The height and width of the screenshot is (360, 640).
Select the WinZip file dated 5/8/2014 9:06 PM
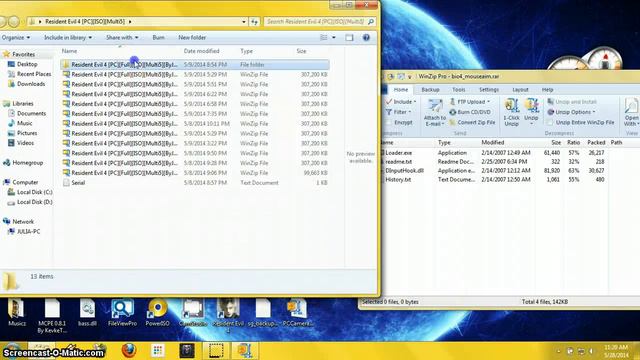tap(195, 173)
